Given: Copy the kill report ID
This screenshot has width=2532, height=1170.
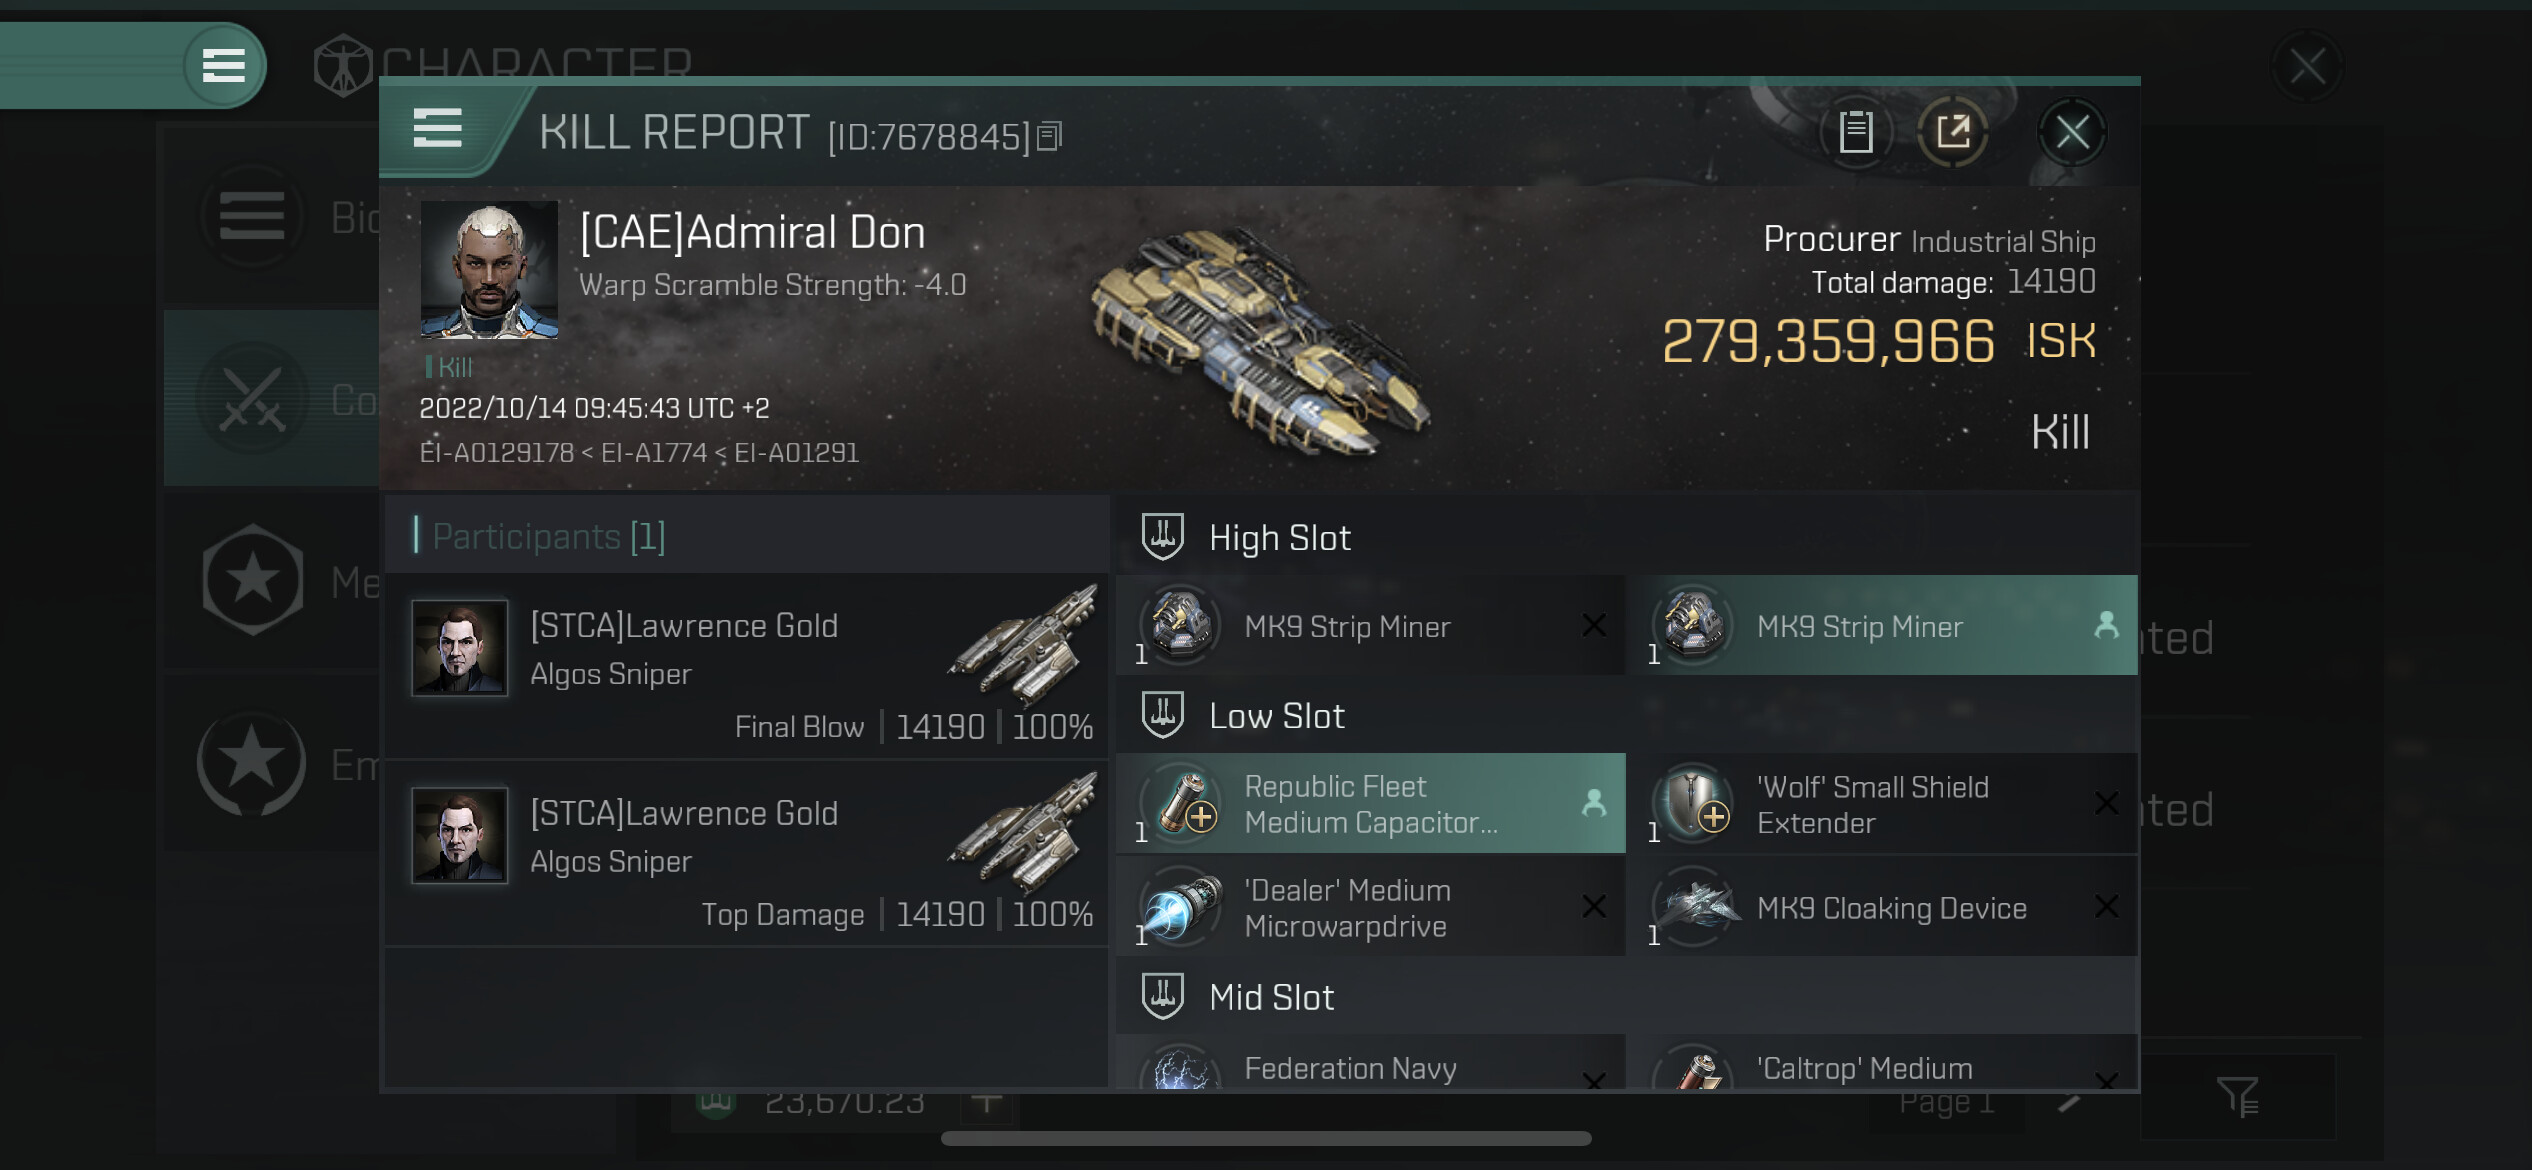Looking at the screenshot, I should (x=1049, y=136).
